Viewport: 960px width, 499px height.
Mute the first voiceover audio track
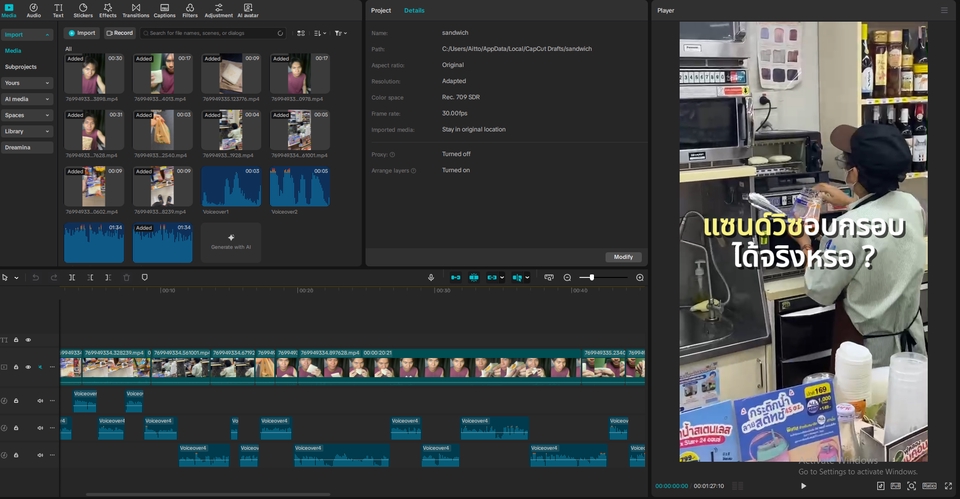pos(40,400)
